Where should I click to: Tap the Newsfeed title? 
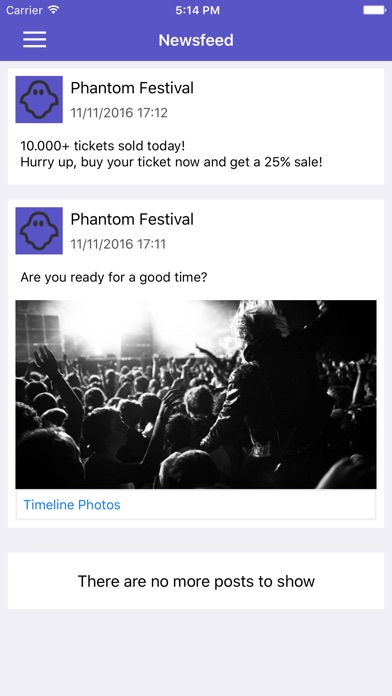pos(196,40)
